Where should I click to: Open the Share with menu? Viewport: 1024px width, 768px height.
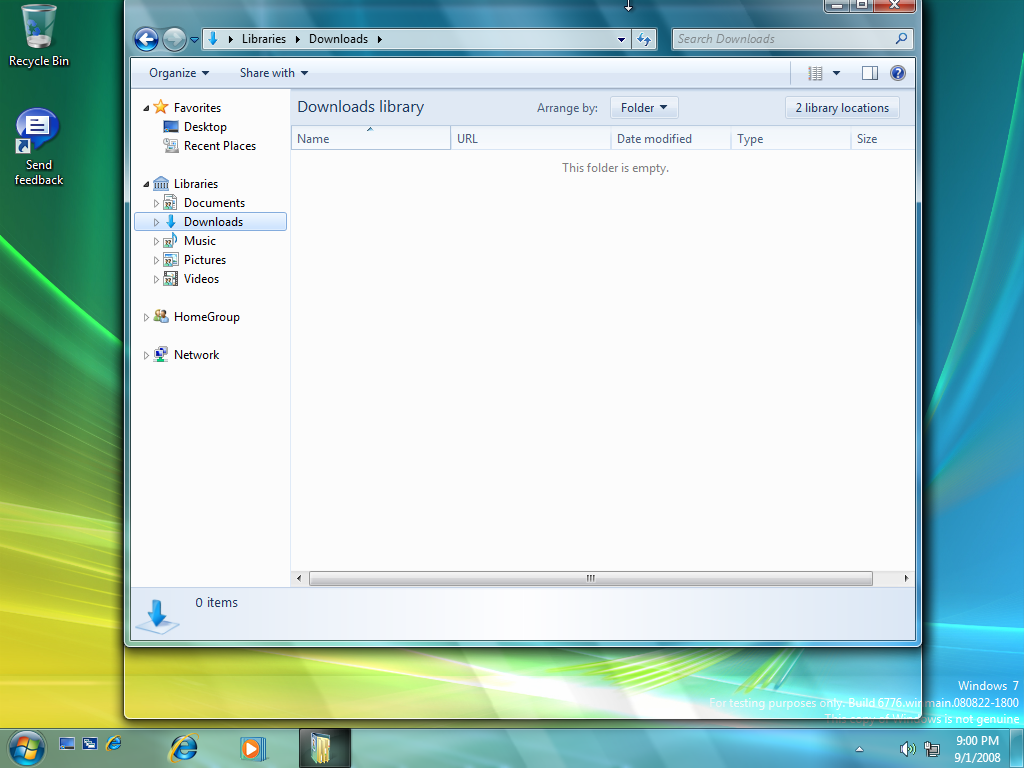[273, 73]
